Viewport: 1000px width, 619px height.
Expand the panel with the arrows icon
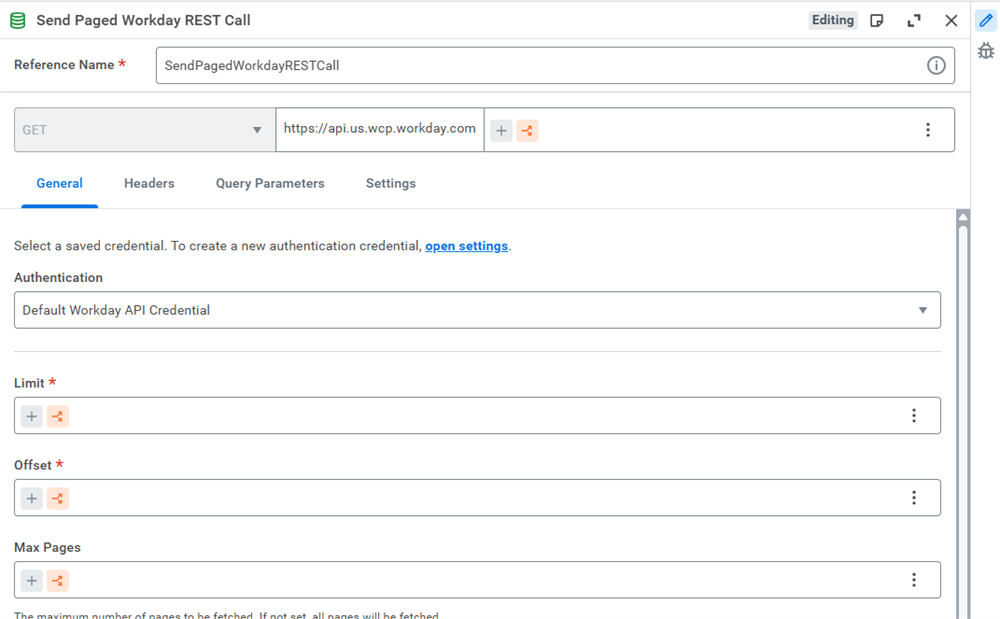pyautogui.click(x=914, y=20)
